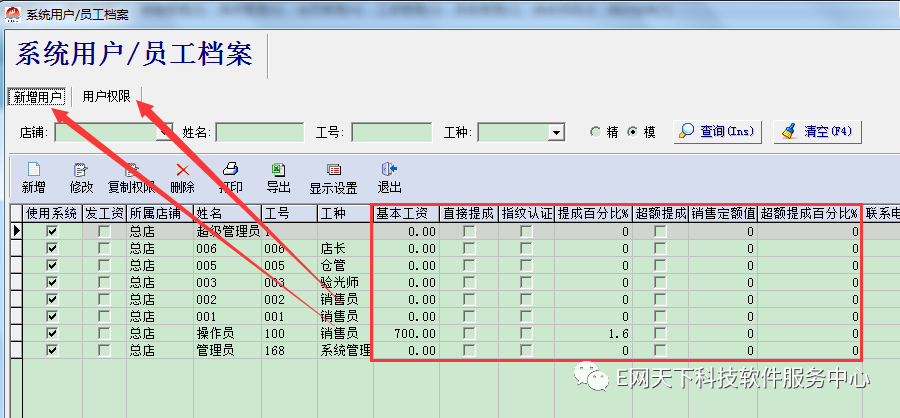Expand the 店铺 store dropdown

coord(164,132)
